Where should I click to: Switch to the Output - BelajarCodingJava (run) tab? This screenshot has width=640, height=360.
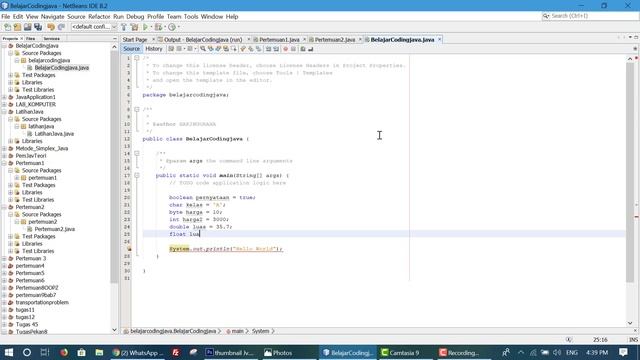click(x=202, y=40)
